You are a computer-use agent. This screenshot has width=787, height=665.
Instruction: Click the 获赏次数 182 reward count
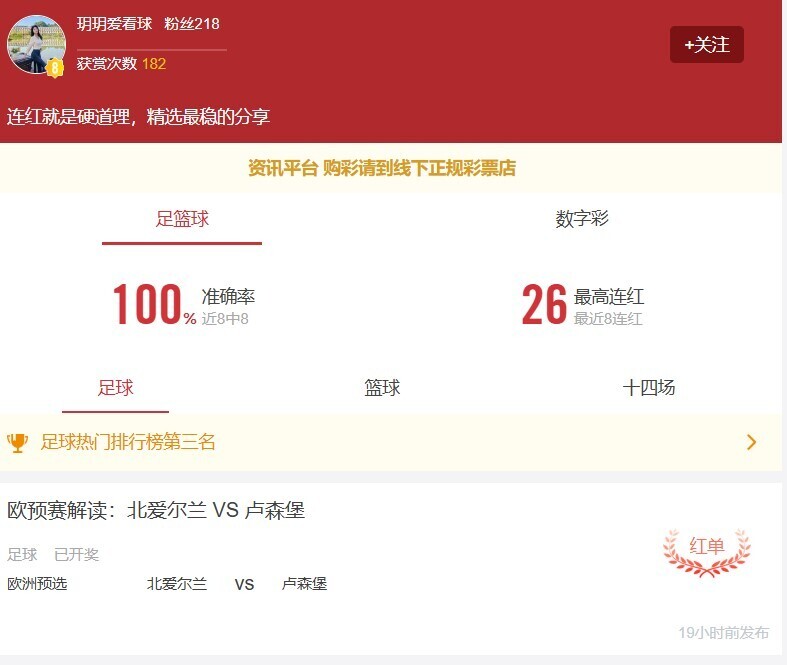pyautogui.click(x=121, y=64)
